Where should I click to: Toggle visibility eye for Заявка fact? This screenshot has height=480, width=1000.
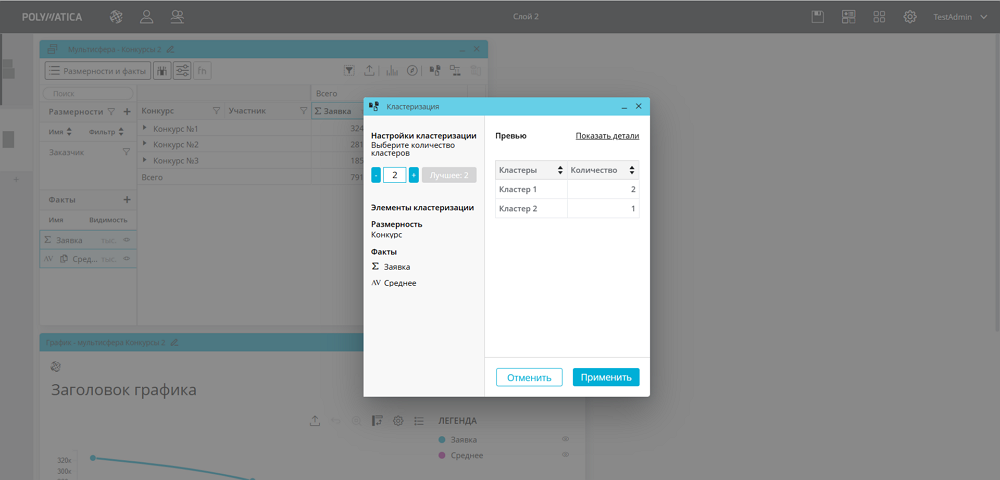pyautogui.click(x=127, y=240)
